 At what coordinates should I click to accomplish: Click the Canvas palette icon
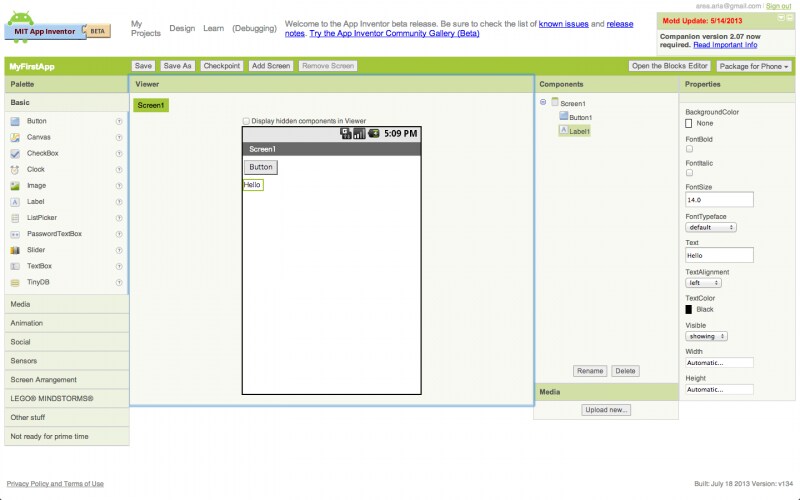(15, 137)
